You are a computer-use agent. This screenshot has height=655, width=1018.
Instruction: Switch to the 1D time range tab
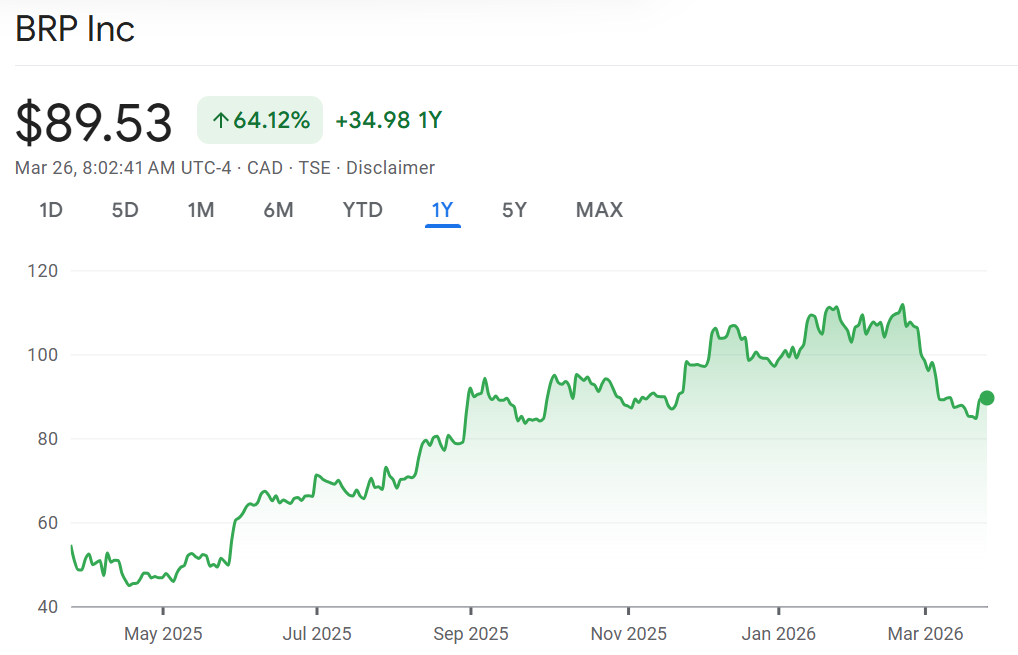click(x=51, y=210)
